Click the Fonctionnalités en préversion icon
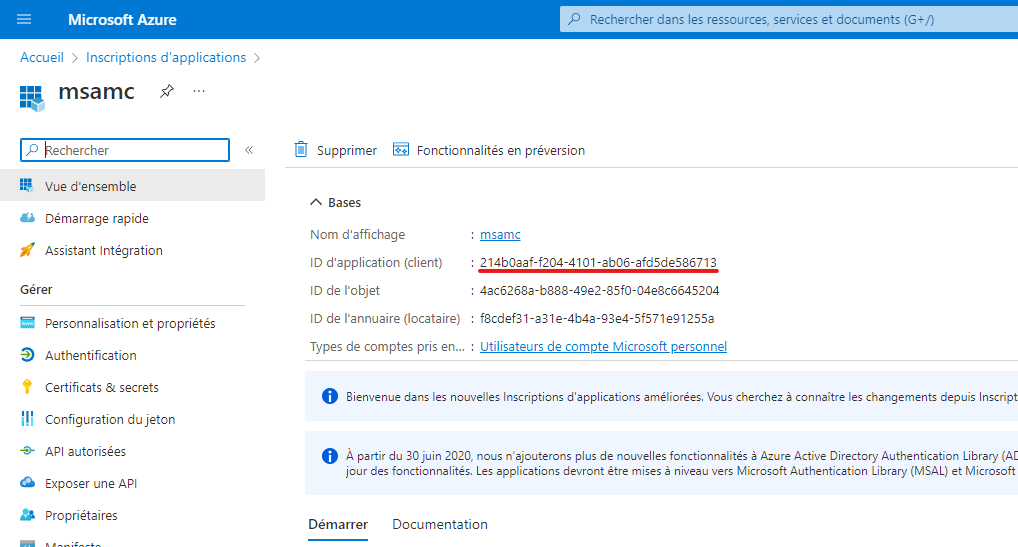The image size is (1018, 547). pyautogui.click(x=401, y=149)
